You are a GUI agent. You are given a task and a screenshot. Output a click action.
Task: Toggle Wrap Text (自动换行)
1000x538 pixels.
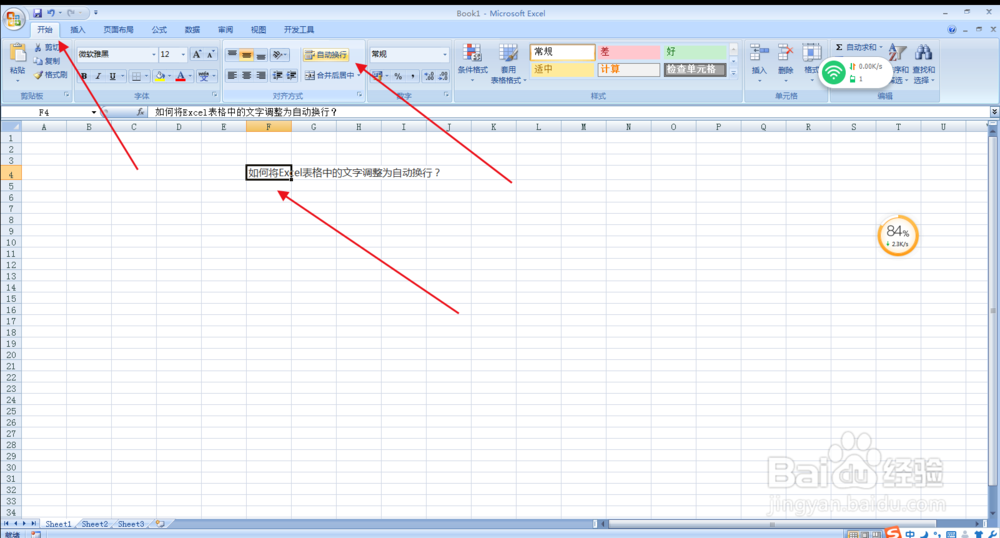326,55
